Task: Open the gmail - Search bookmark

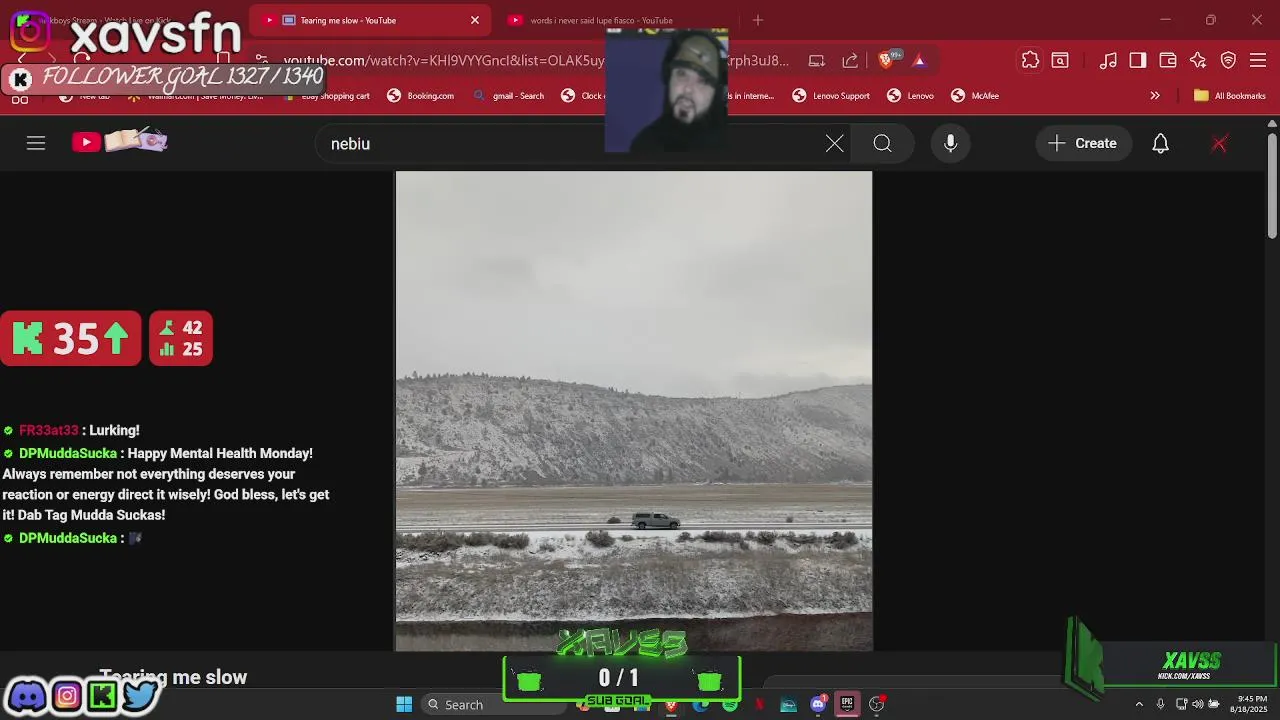Action: point(508,95)
